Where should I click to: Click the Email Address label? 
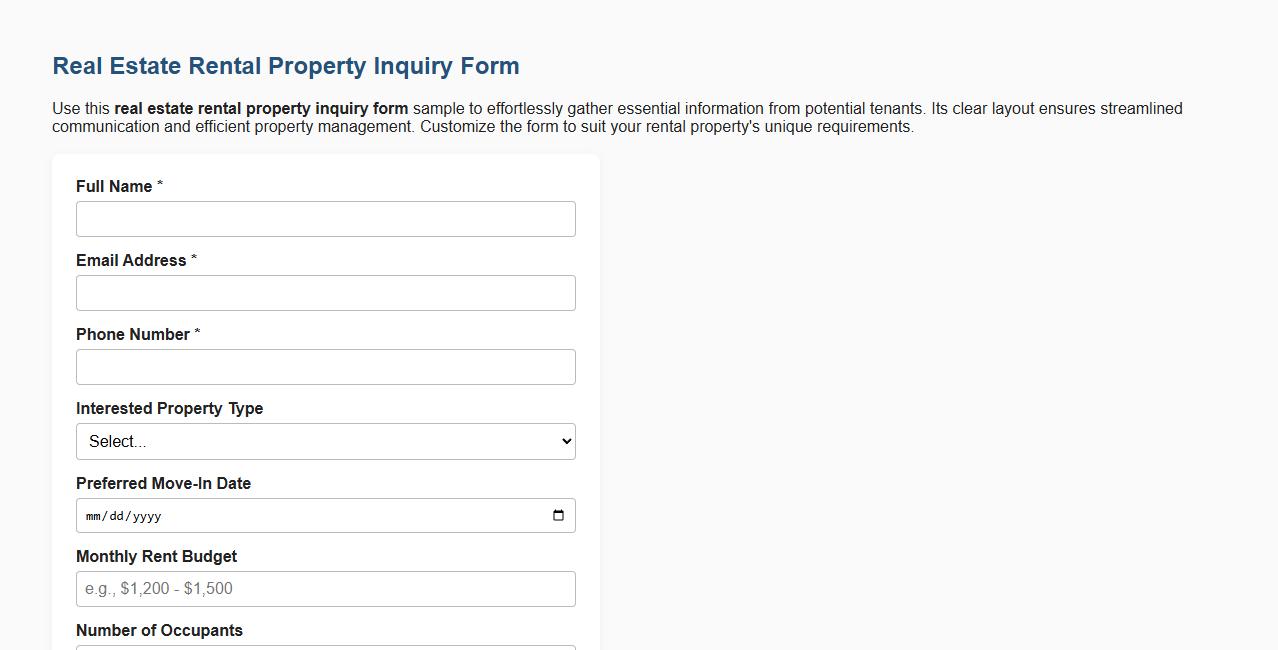click(x=131, y=260)
